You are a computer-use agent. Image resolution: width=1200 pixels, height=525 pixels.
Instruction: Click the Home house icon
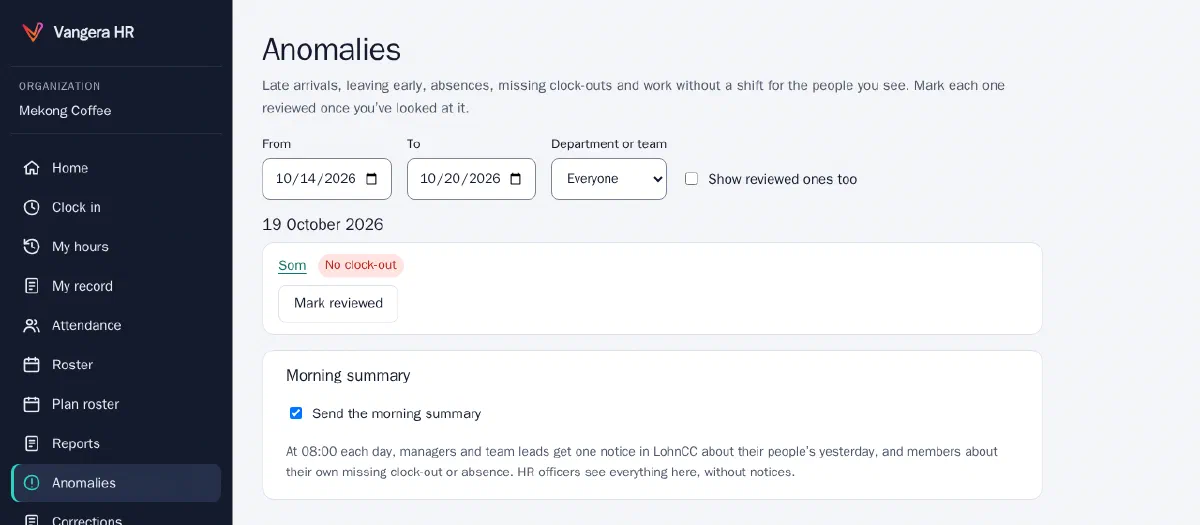[32, 168]
